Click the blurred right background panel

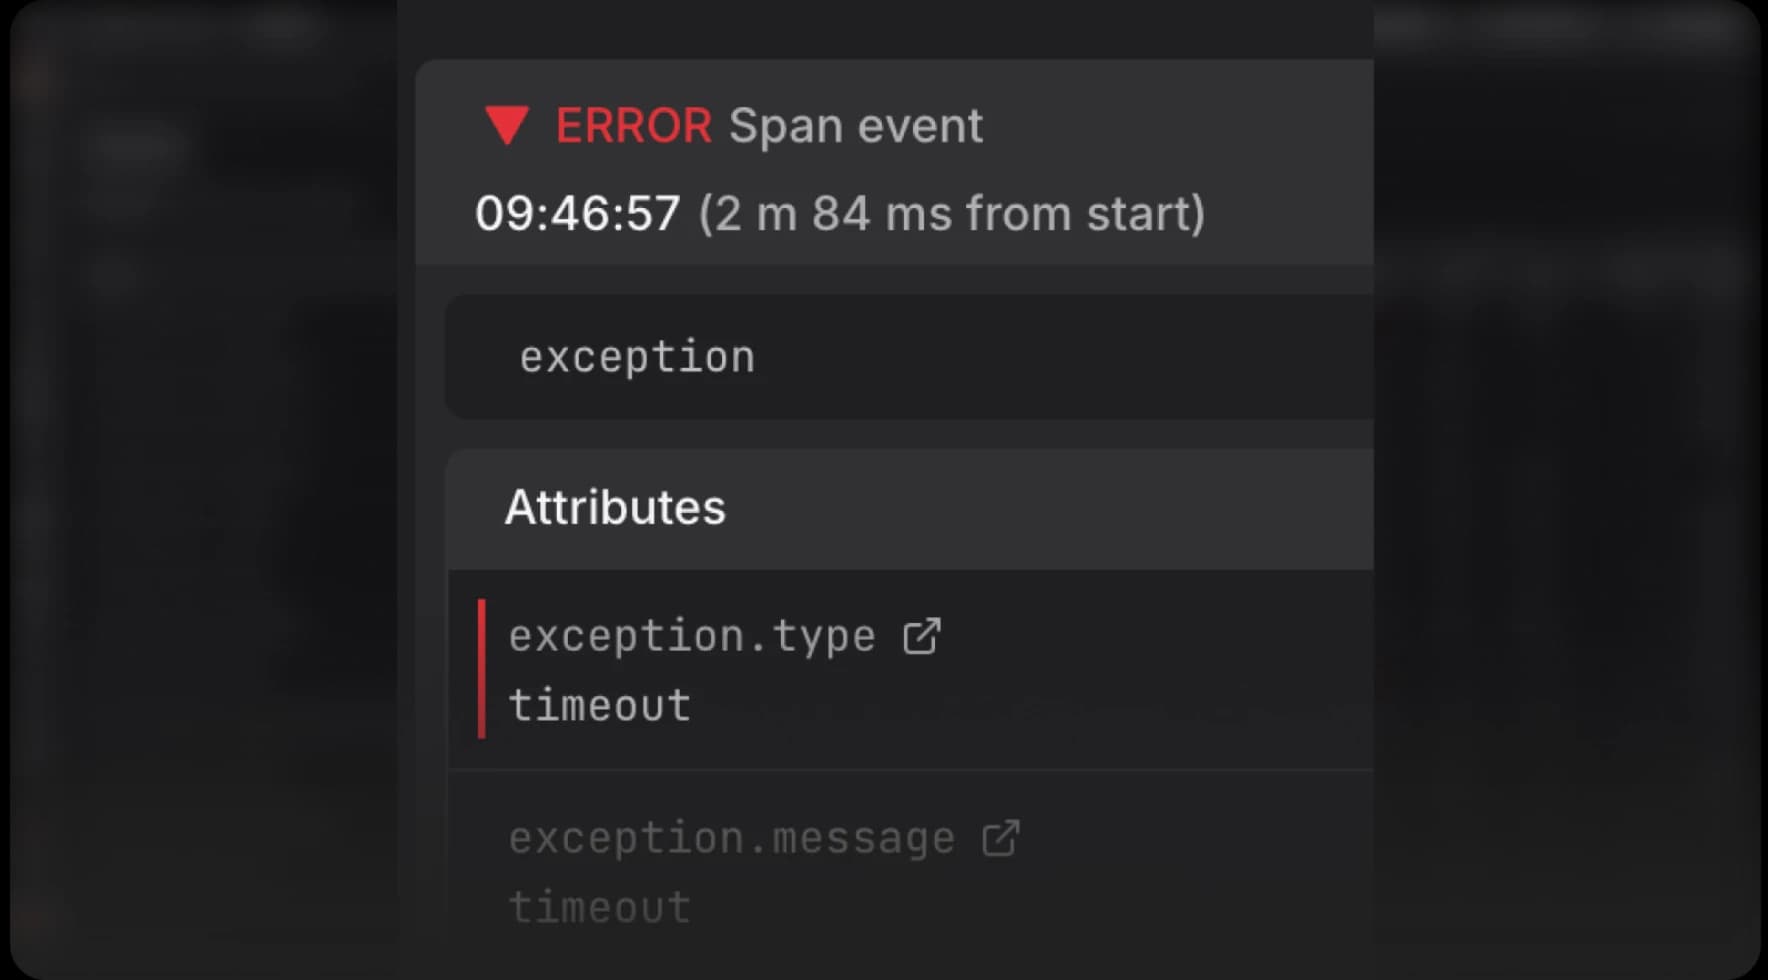coord(1565,490)
